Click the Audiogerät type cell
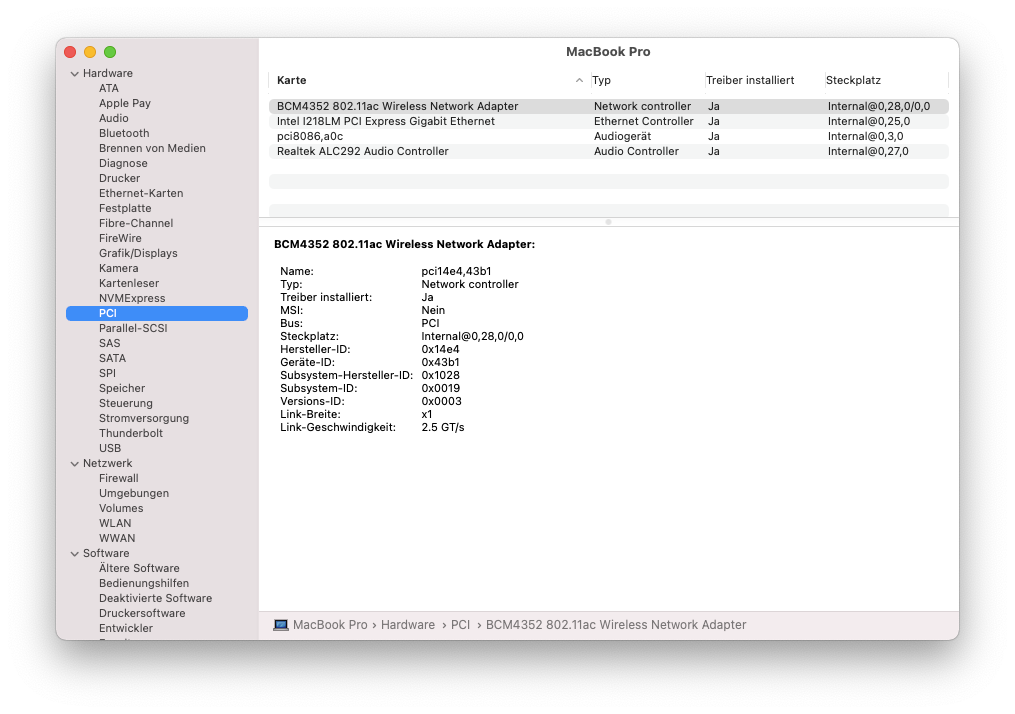 (x=623, y=136)
